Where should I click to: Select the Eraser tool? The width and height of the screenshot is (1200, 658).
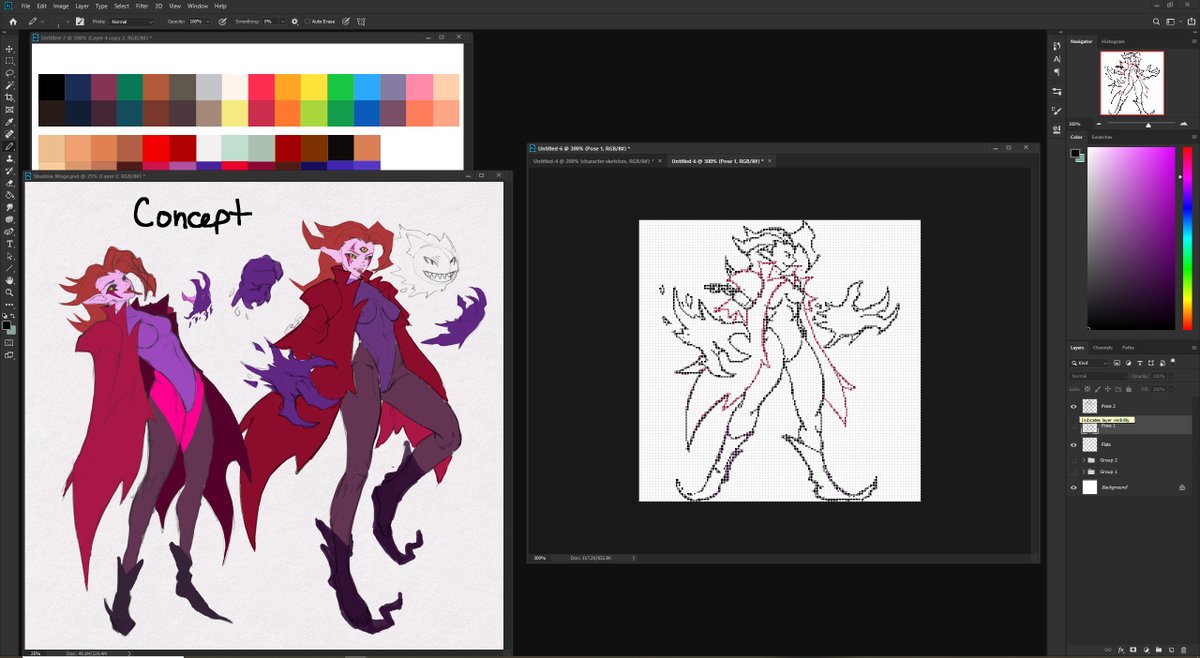point(9,183)
